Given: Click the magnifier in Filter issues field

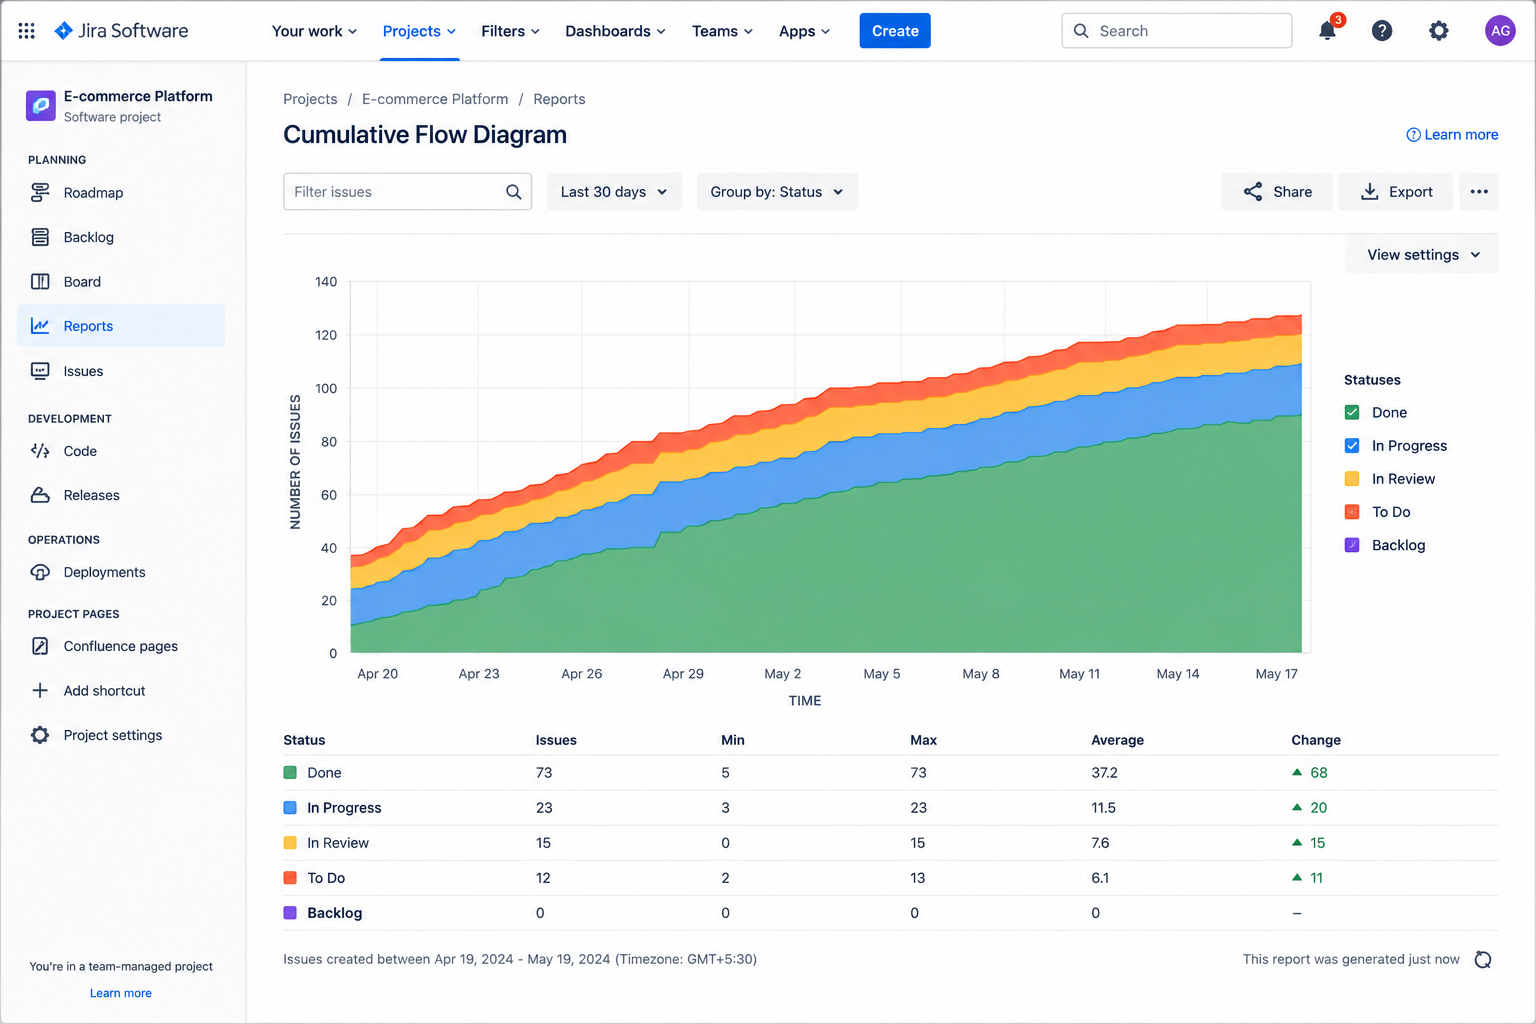Looking at the screenshot, I should pos(514,192).
